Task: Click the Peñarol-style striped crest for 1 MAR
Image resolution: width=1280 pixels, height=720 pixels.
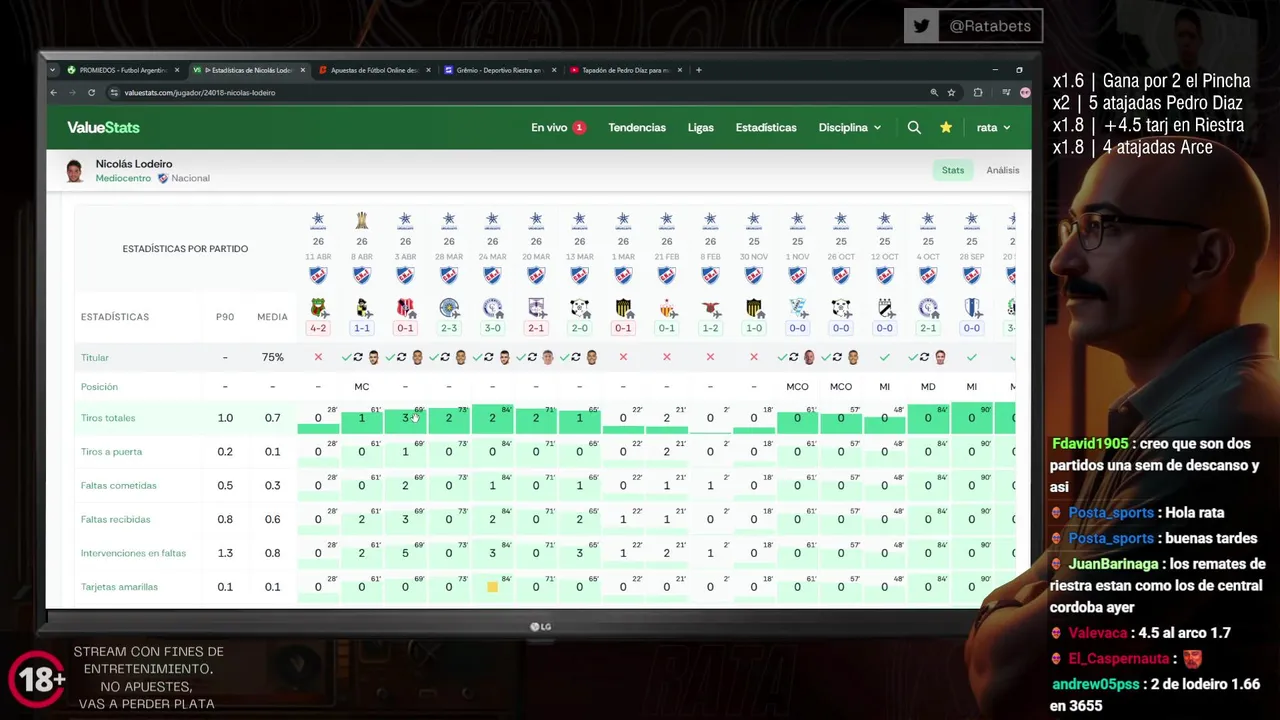Action: 623,308
